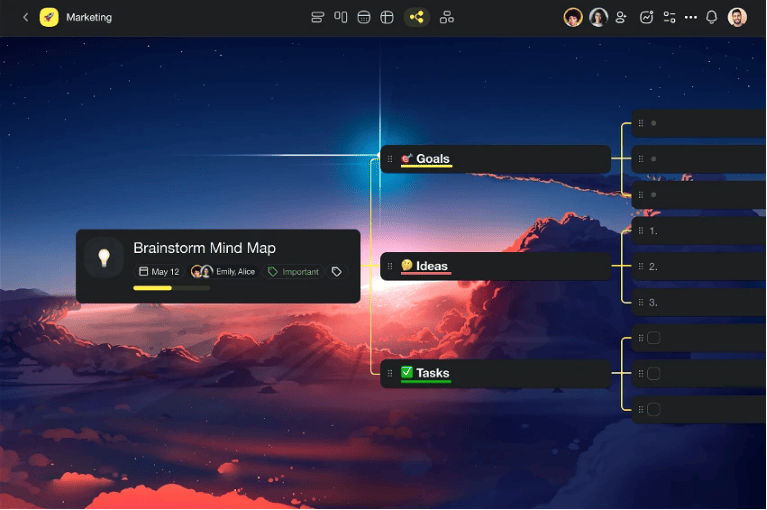Open the curly-haired member avatar
Image resolution: width=767 pixels, height=510 pixels.
coord(573,18)
